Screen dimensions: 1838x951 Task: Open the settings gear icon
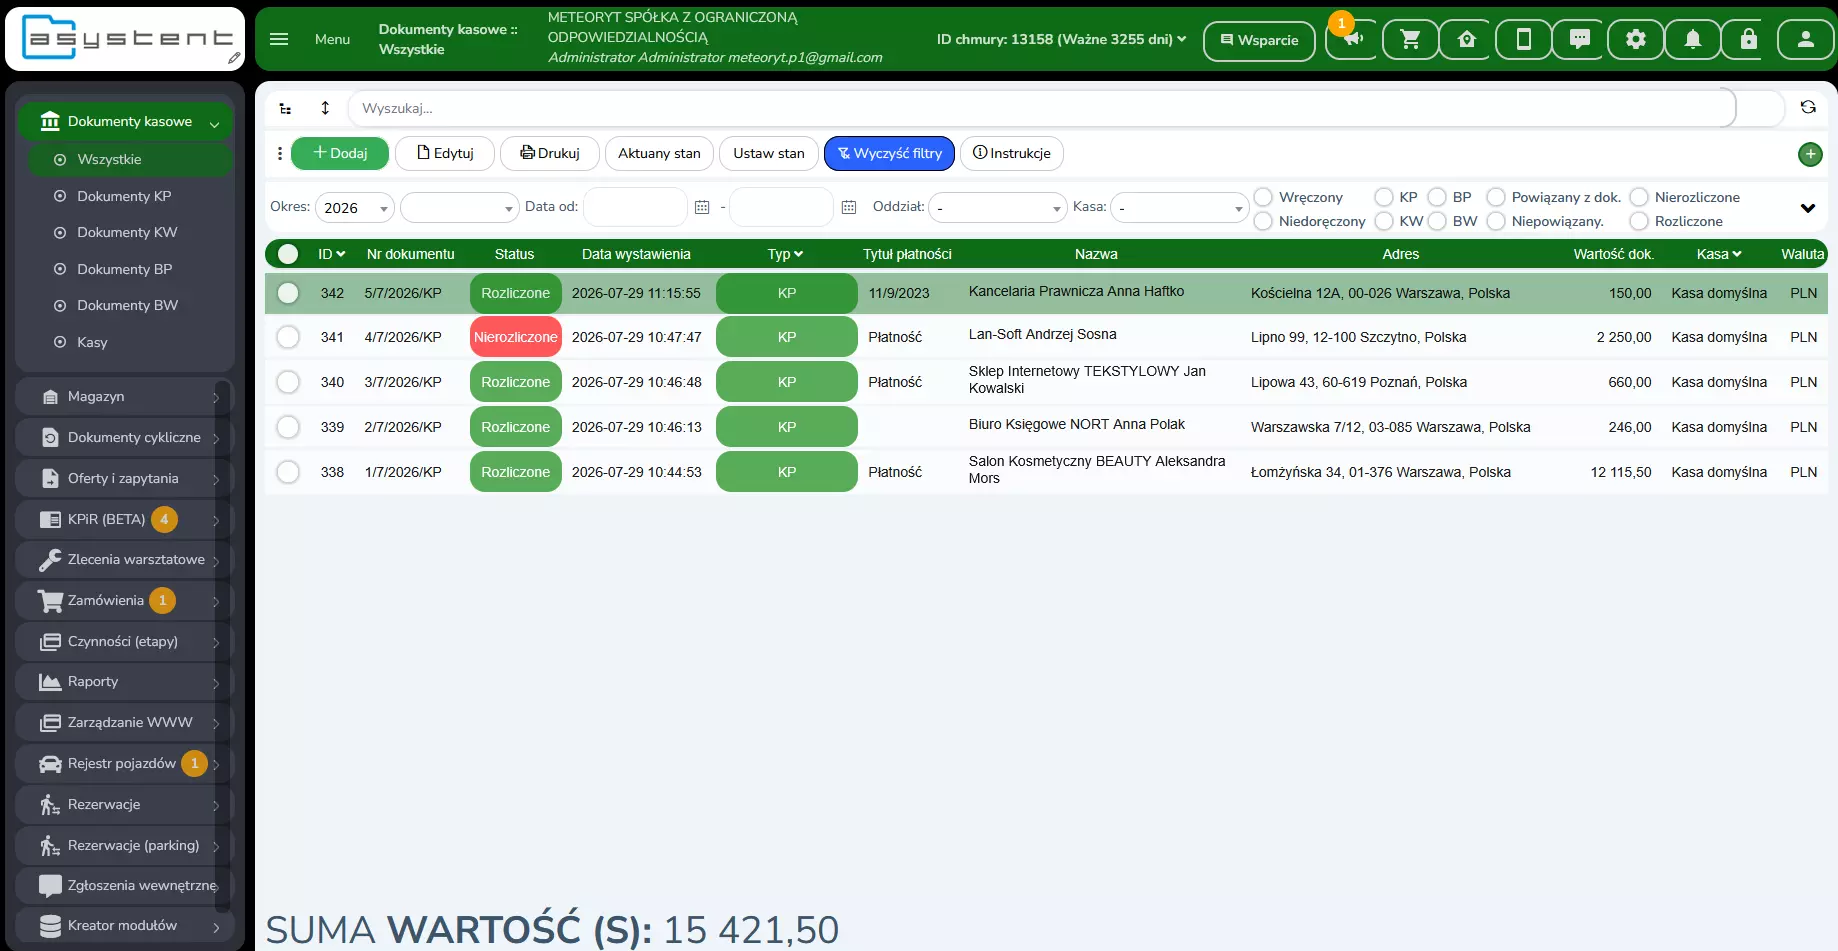(1635, 40)
